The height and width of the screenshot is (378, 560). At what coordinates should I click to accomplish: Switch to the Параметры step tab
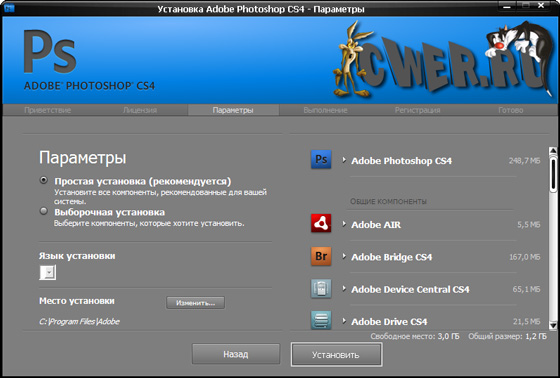[233, 110]
